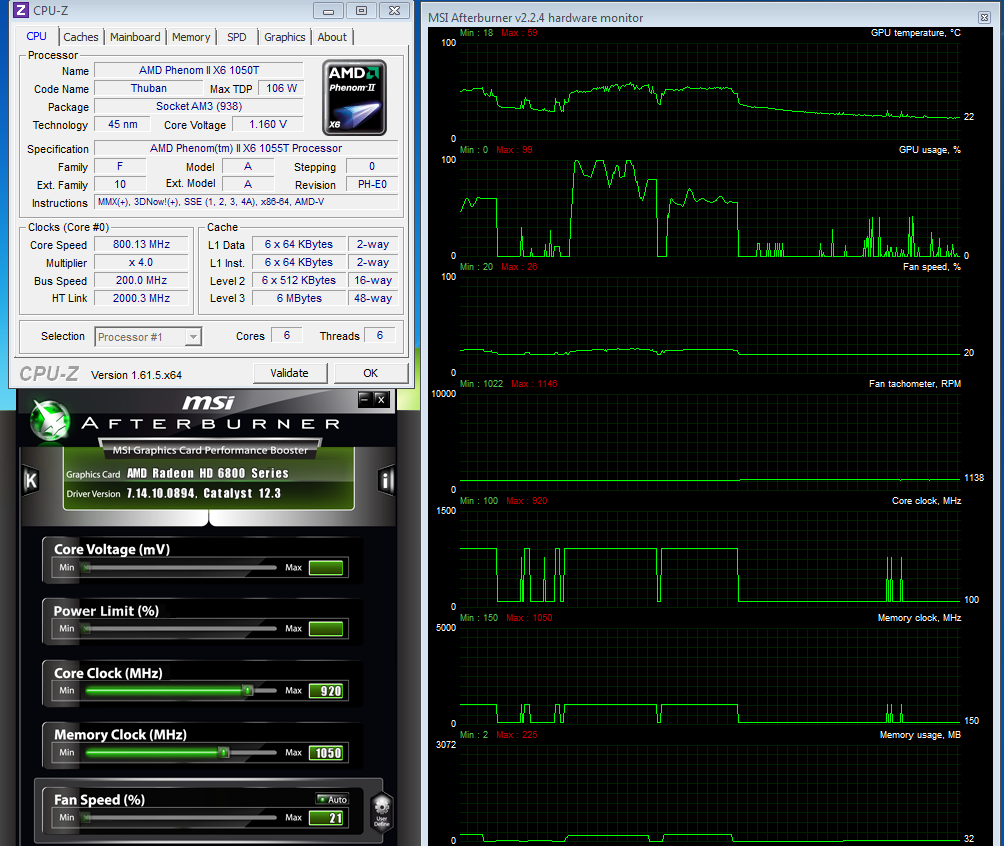Close the MSI Afterburner window
Screen dimensions: 1004x846
[381, 400]
